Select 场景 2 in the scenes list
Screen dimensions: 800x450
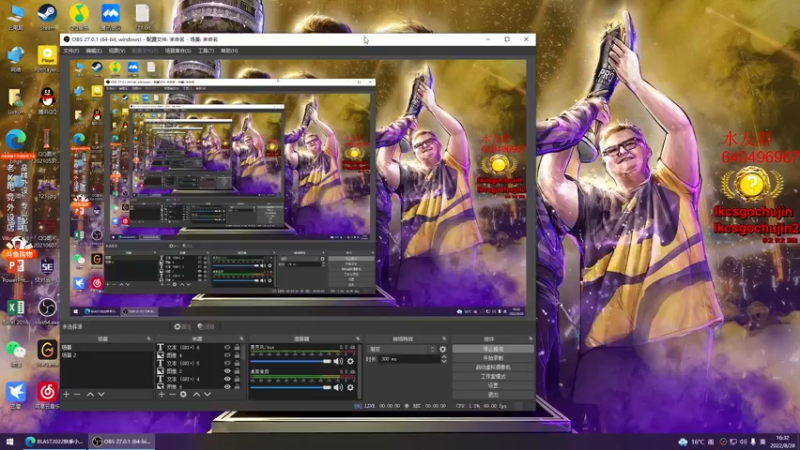click(x=107, y=355)
